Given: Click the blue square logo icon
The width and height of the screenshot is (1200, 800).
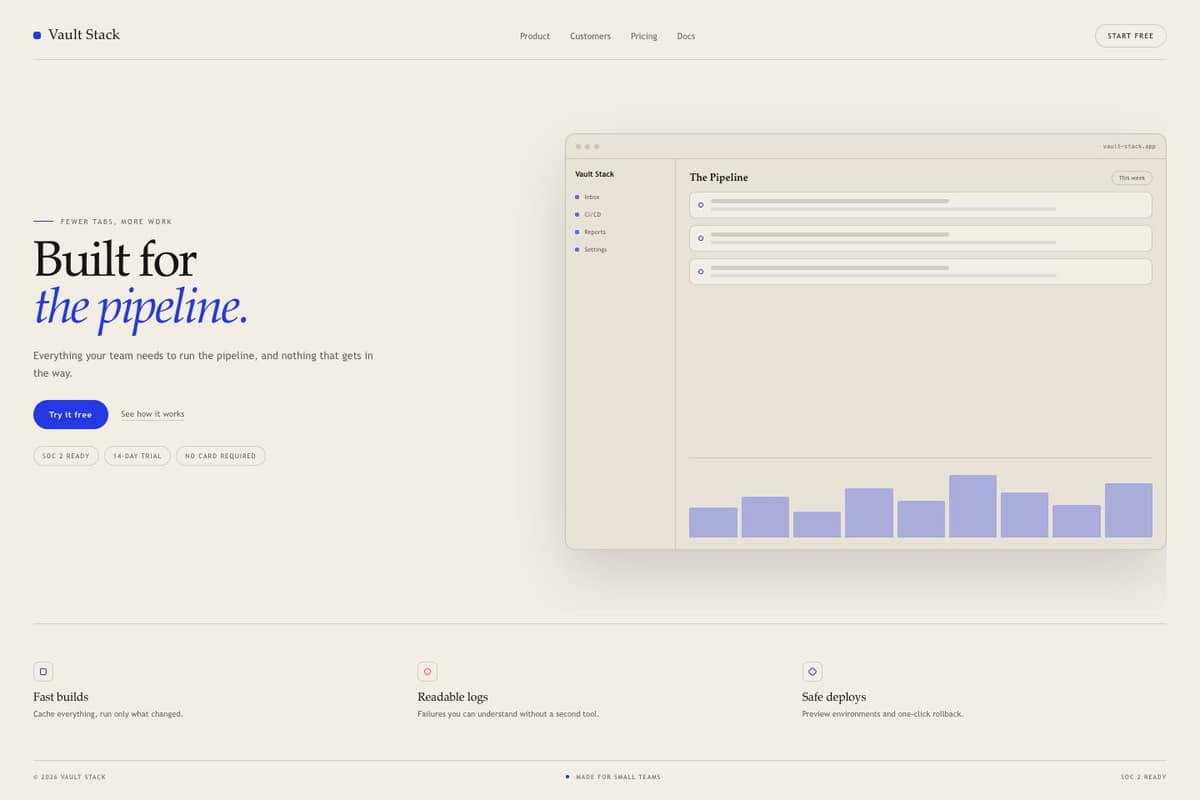Looking at the screenshot, I should pyautogui.click(x=37, y=35).
